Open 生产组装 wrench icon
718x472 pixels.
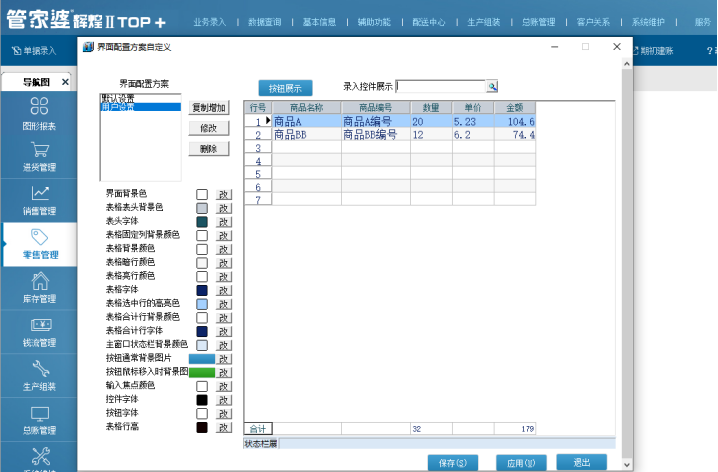pos(40,369)
